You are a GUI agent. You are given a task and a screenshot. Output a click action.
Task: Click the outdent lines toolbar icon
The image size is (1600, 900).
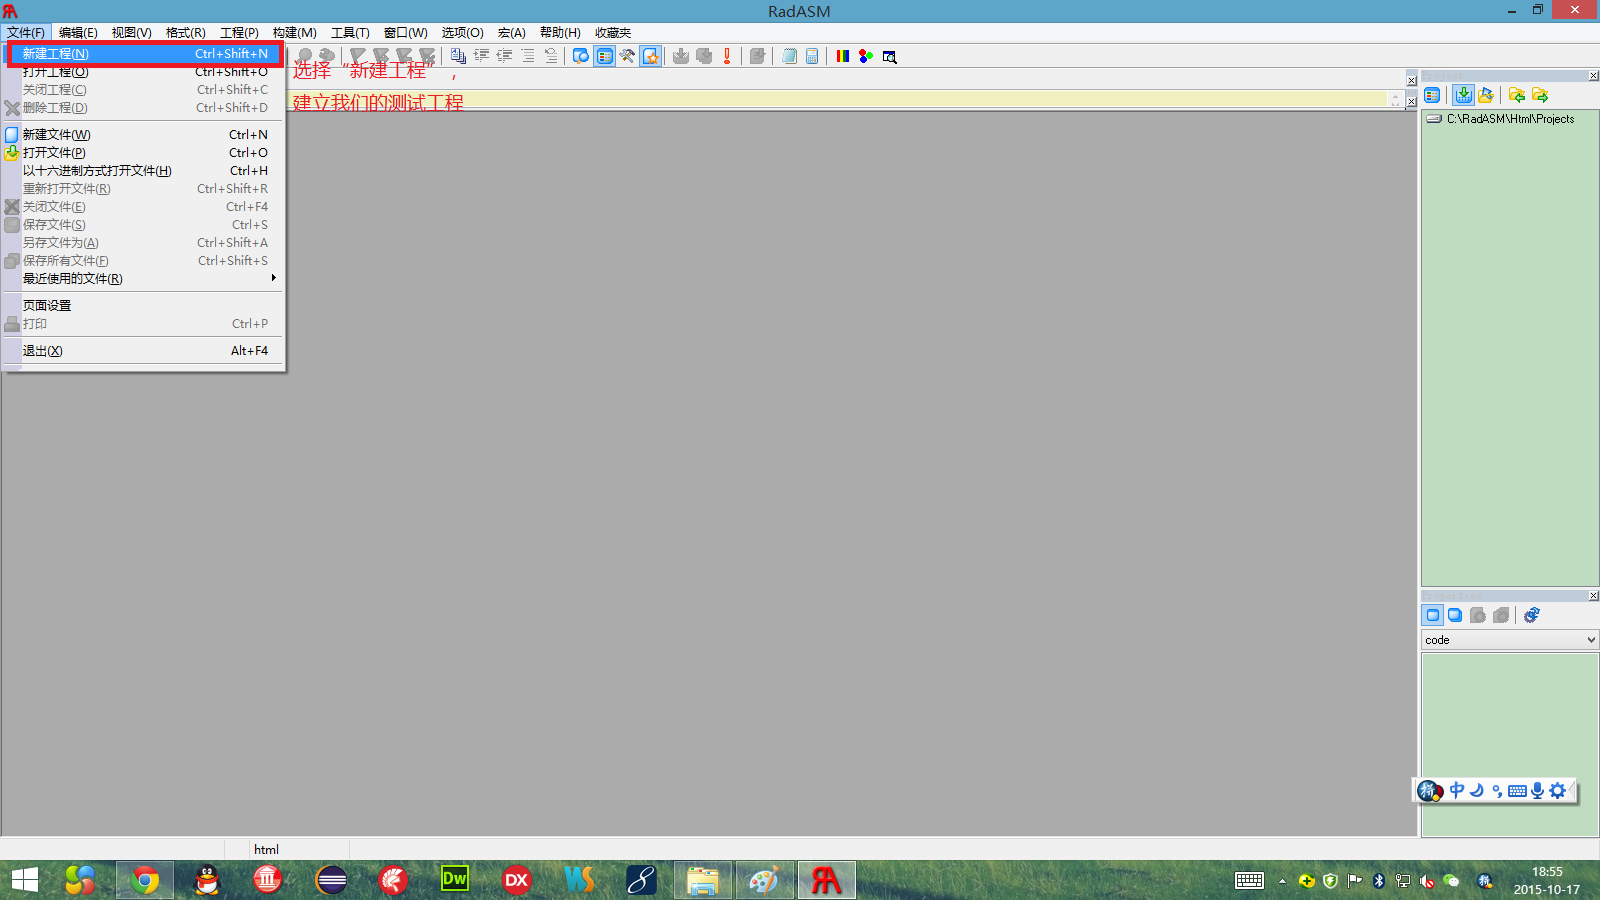[505, 56]
